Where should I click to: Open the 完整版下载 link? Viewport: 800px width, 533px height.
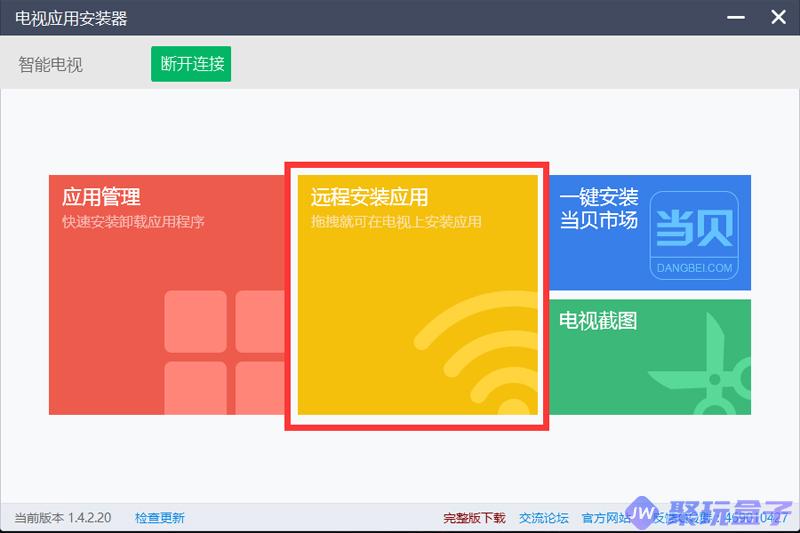pos(474,518)
